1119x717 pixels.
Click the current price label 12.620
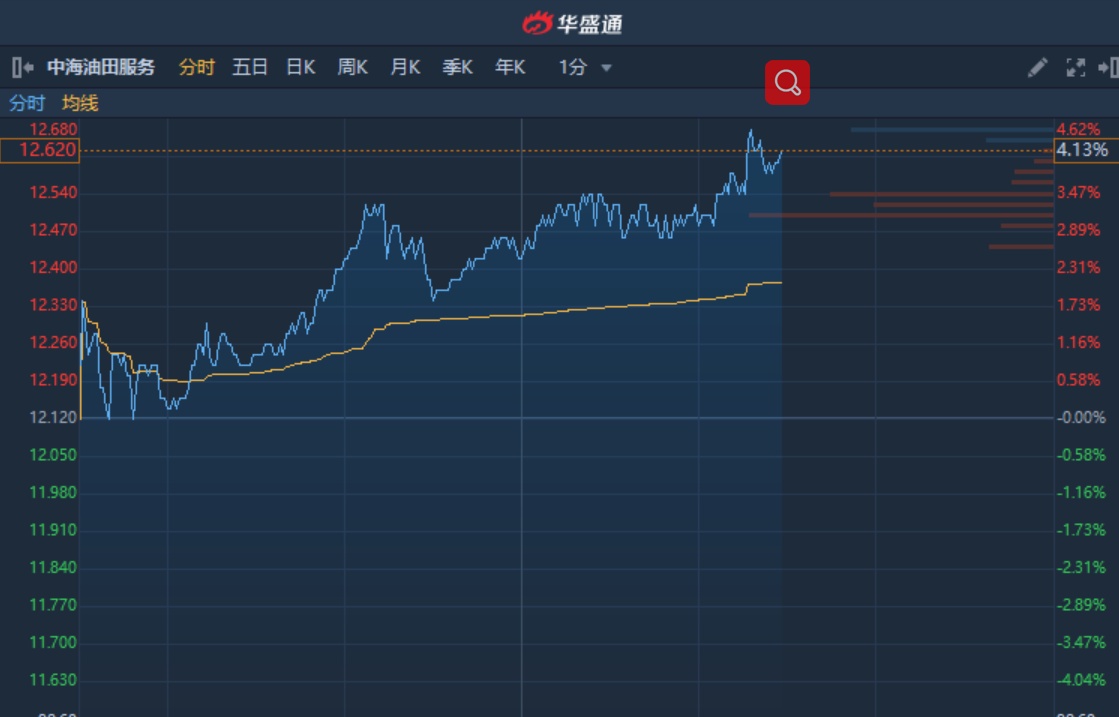click(53, 150)
